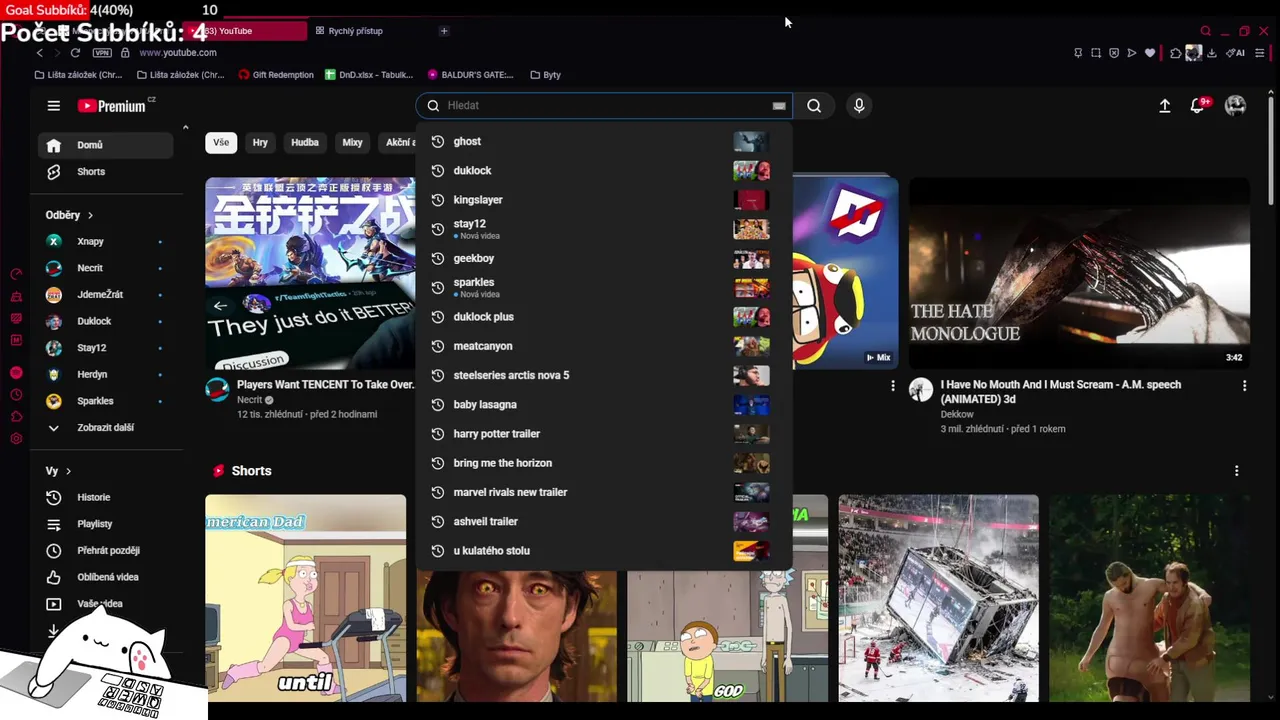Open a new tab with plus button
The height and width of the screenshot is (720, 1280).
click(x=444, y=31)
